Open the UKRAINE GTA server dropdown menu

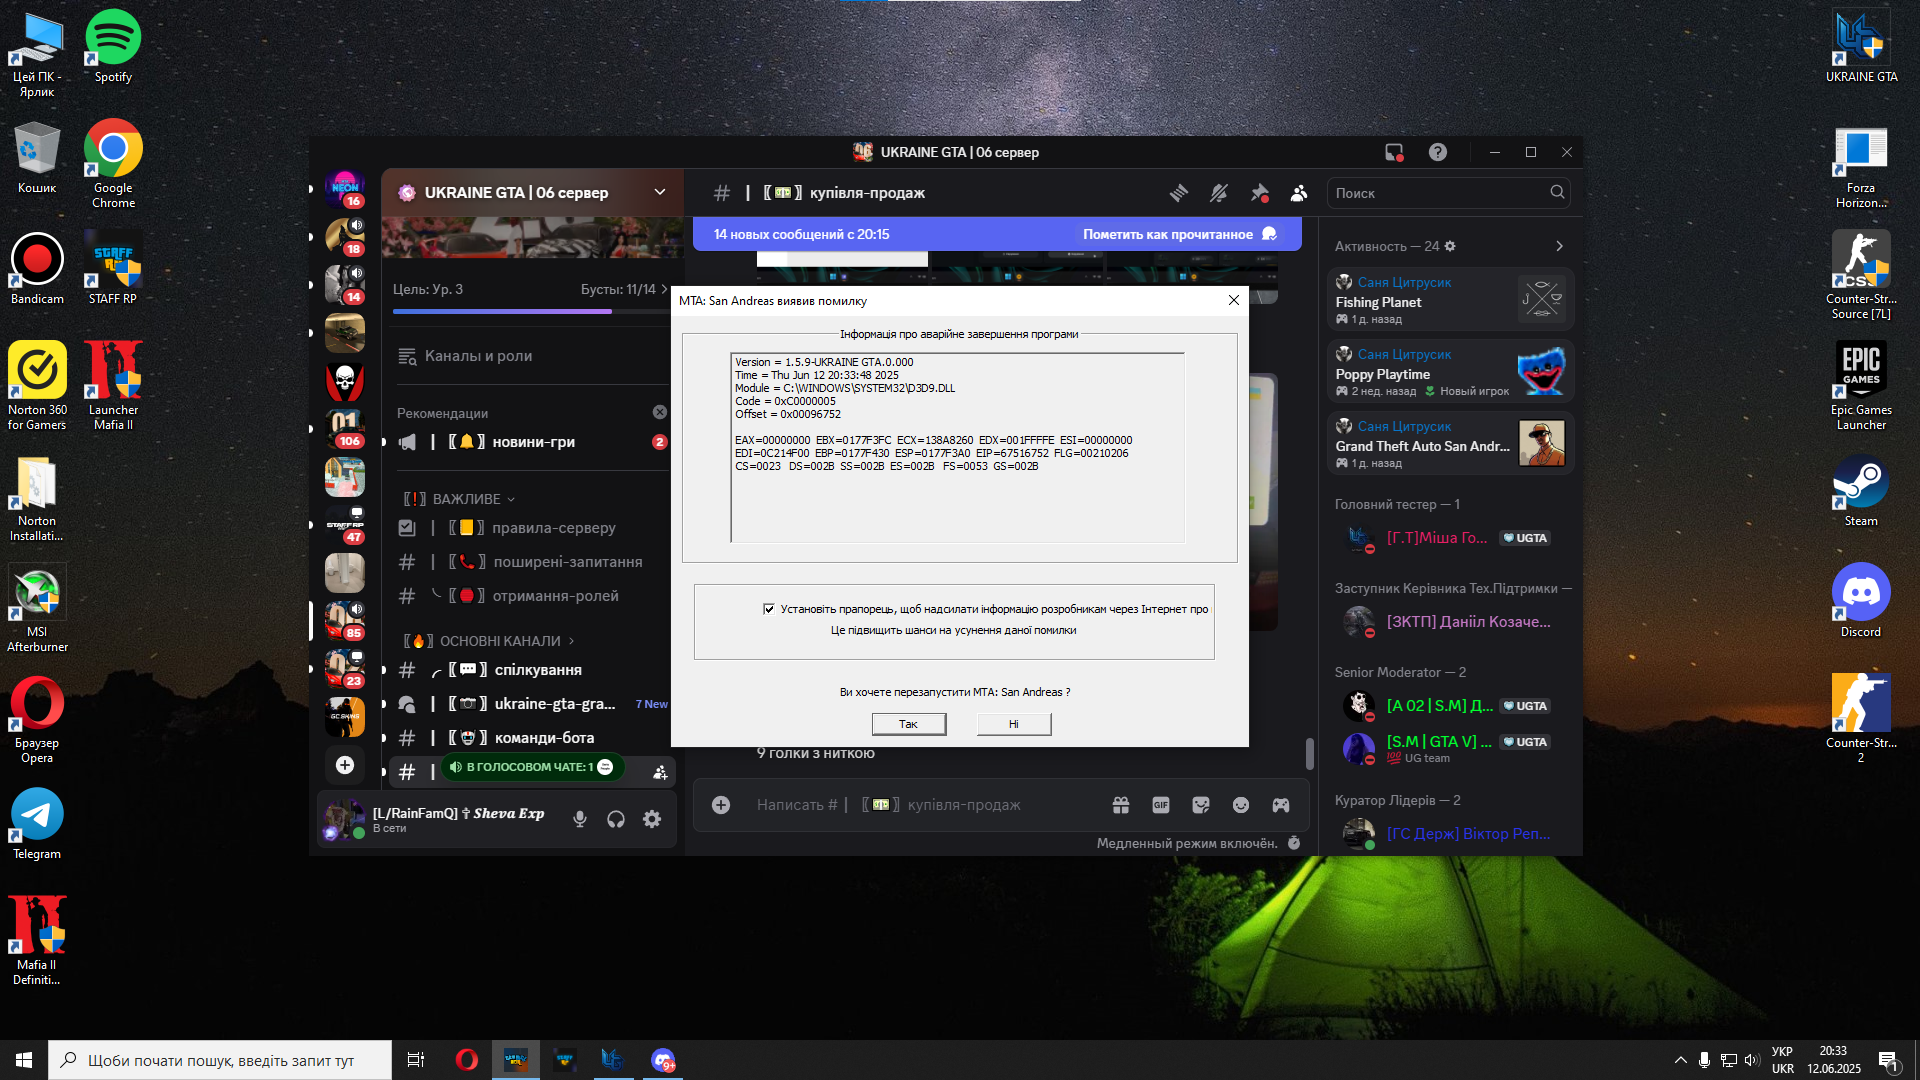pos(660,192)
